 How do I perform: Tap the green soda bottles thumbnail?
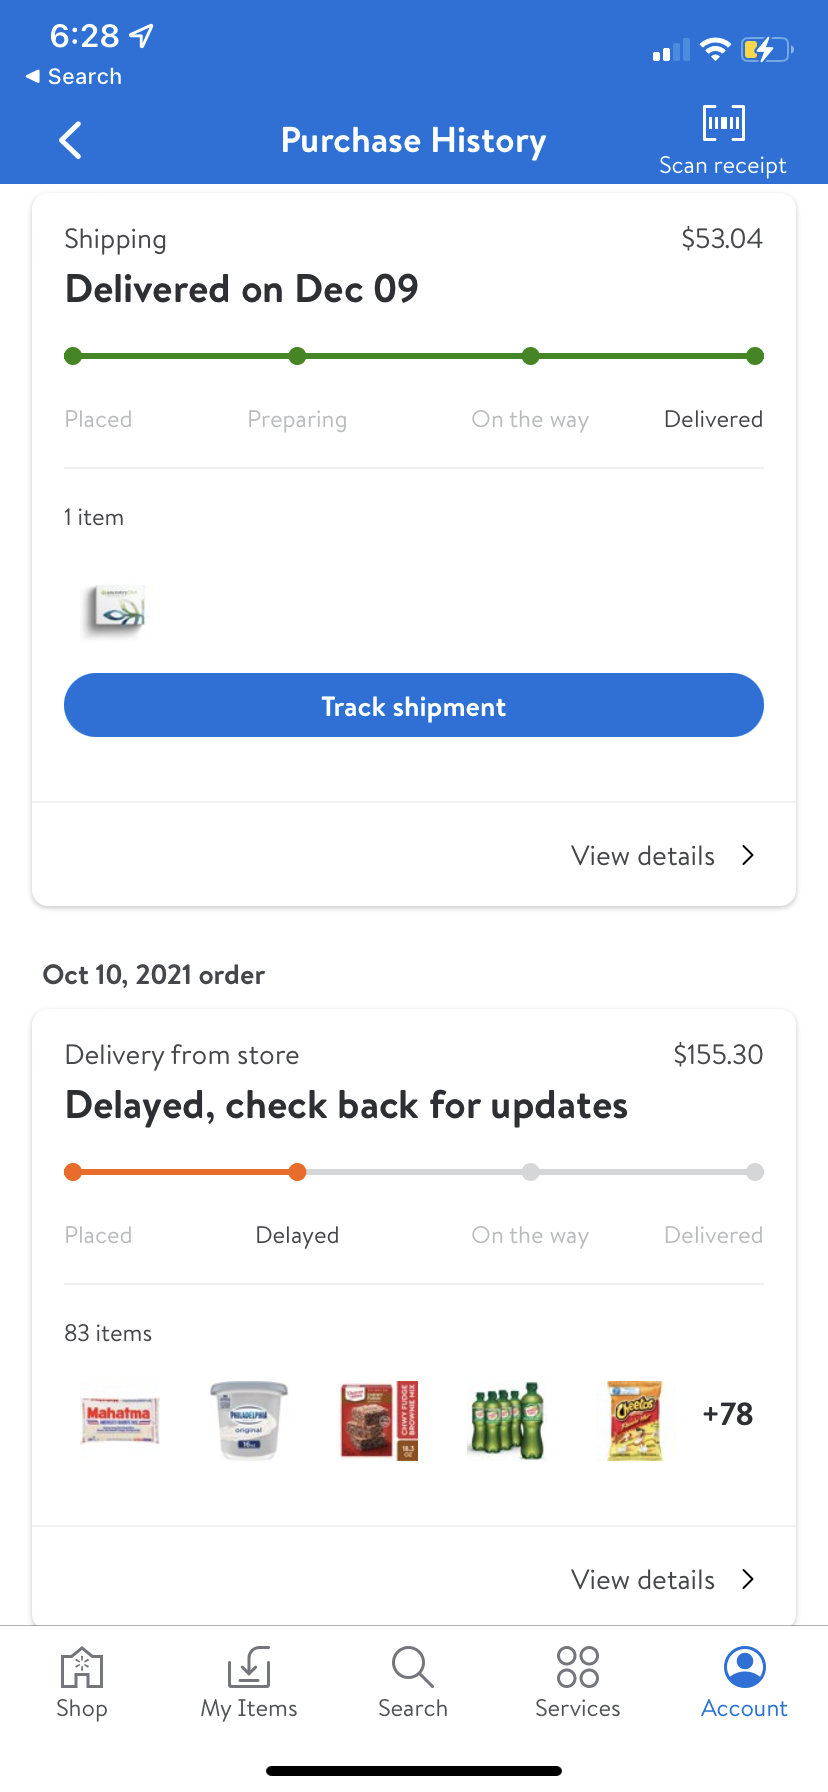click(x=507, y=1420)
